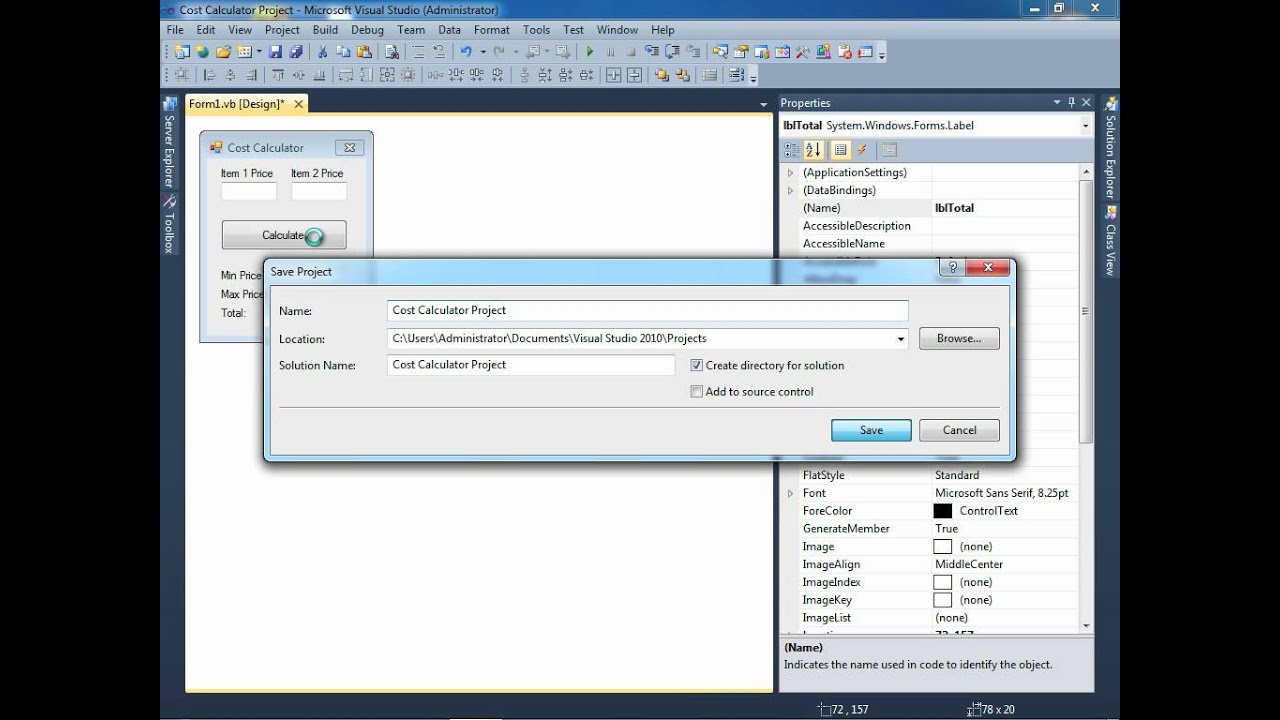This screenshot has width=1280, height=720.
Task: Click the Copy toolbar icon
Action: point(343,52)
